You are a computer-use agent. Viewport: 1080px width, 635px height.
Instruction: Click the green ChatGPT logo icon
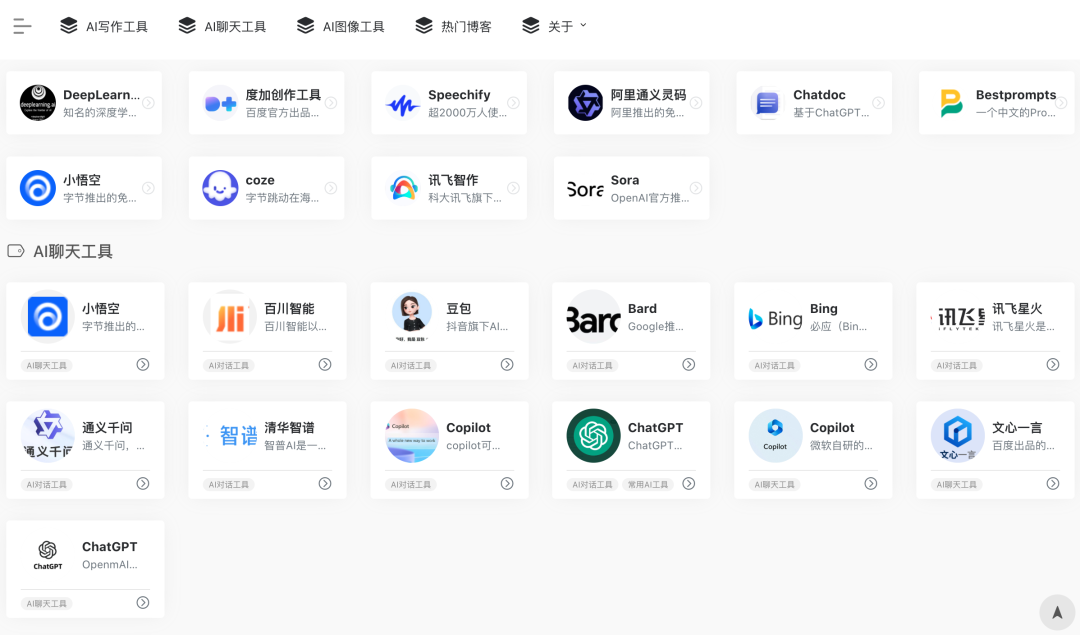pos(593,436)
